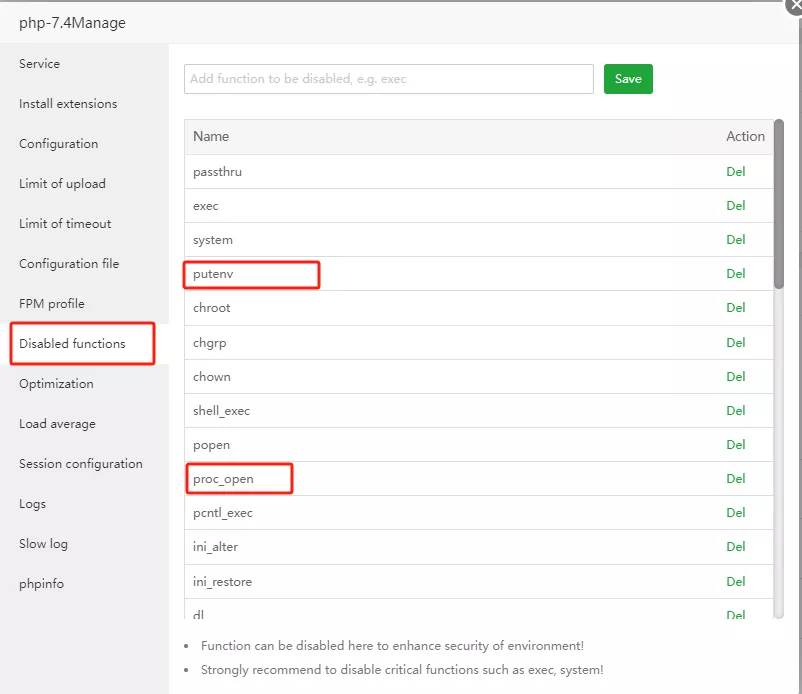Screen dimensions: 802x694
Task: View the Slow log section
Action: (43, 544)
